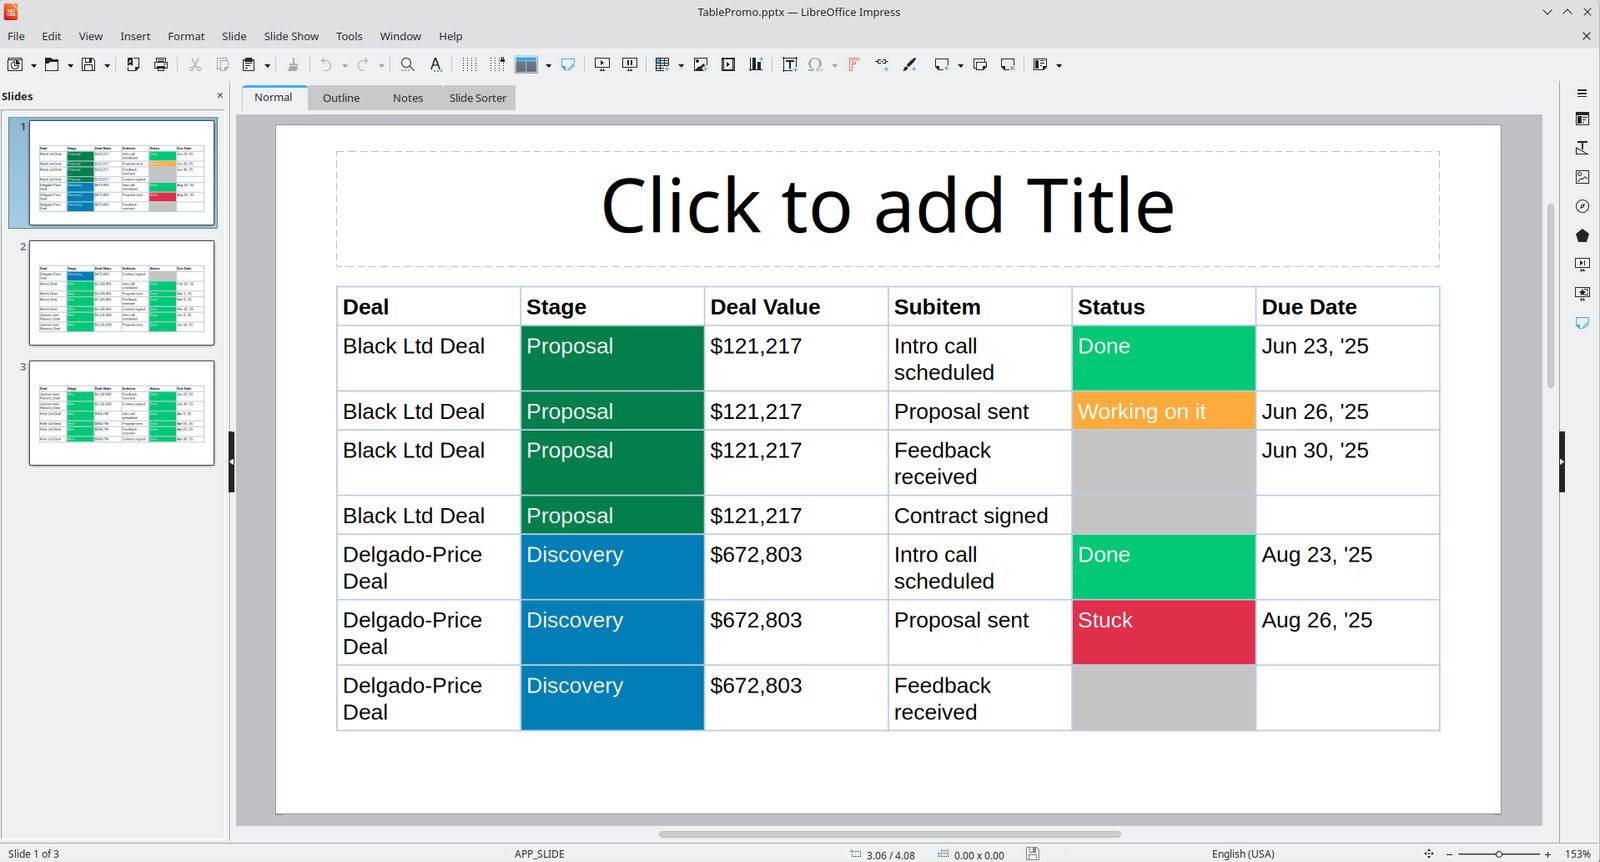Select slide 3 thumbnail
This screenshot has height=862, width=1600.
pos(122,413)
